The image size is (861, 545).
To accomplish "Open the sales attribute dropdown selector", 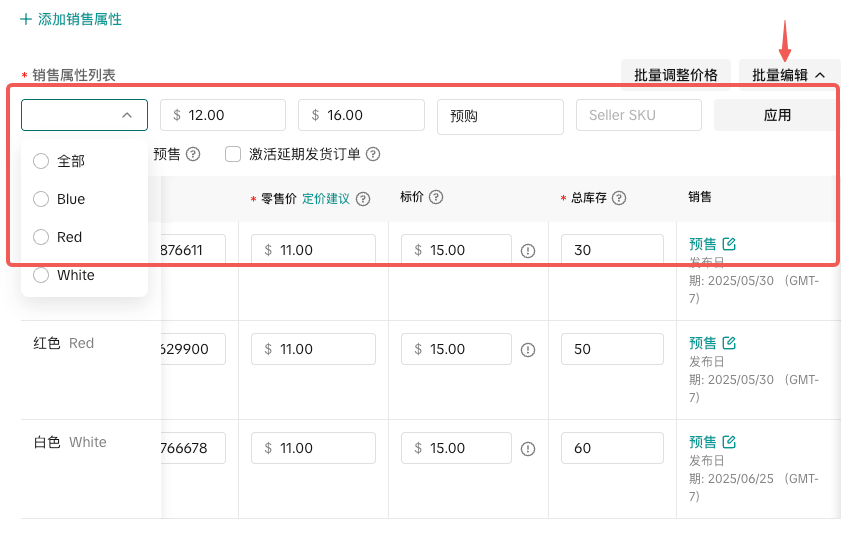I will (84, 115).
